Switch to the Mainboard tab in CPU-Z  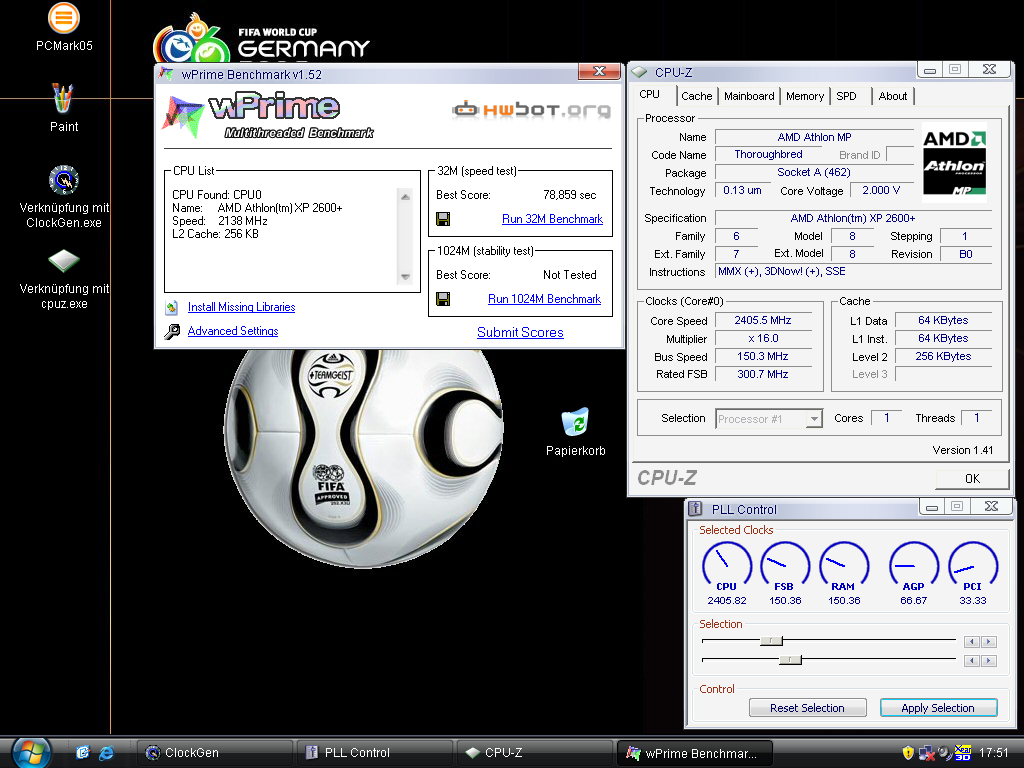[x=749, y=97]
